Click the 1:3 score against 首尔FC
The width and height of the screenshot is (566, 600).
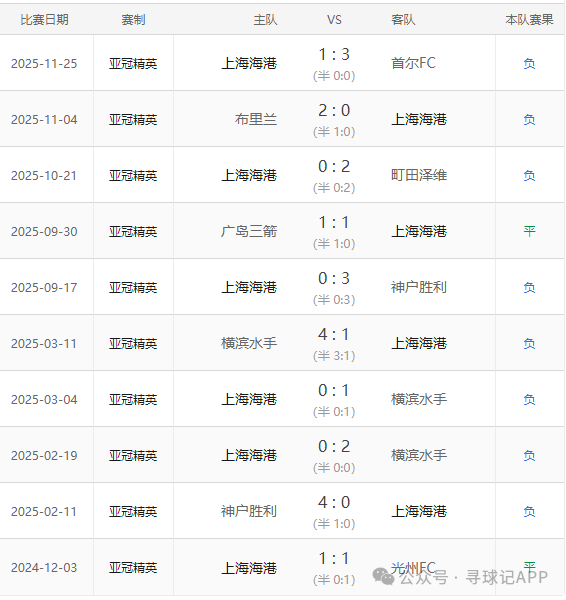(334, 54)
